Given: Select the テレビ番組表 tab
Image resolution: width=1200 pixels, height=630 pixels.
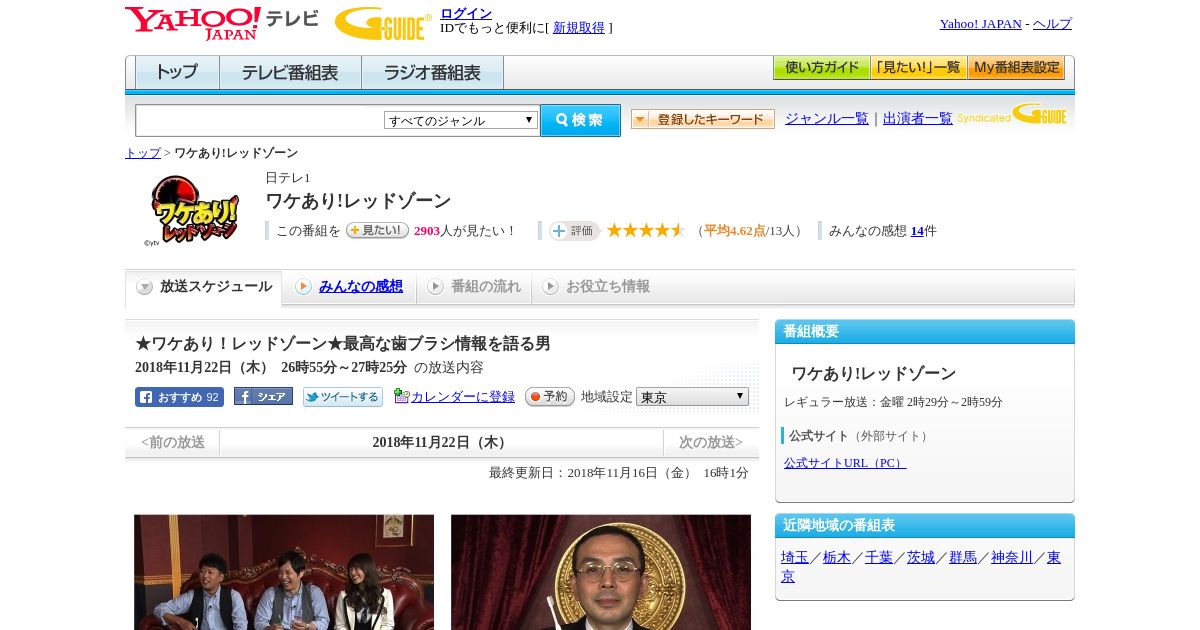Looking at the screenshot, I should pos(290,73).
